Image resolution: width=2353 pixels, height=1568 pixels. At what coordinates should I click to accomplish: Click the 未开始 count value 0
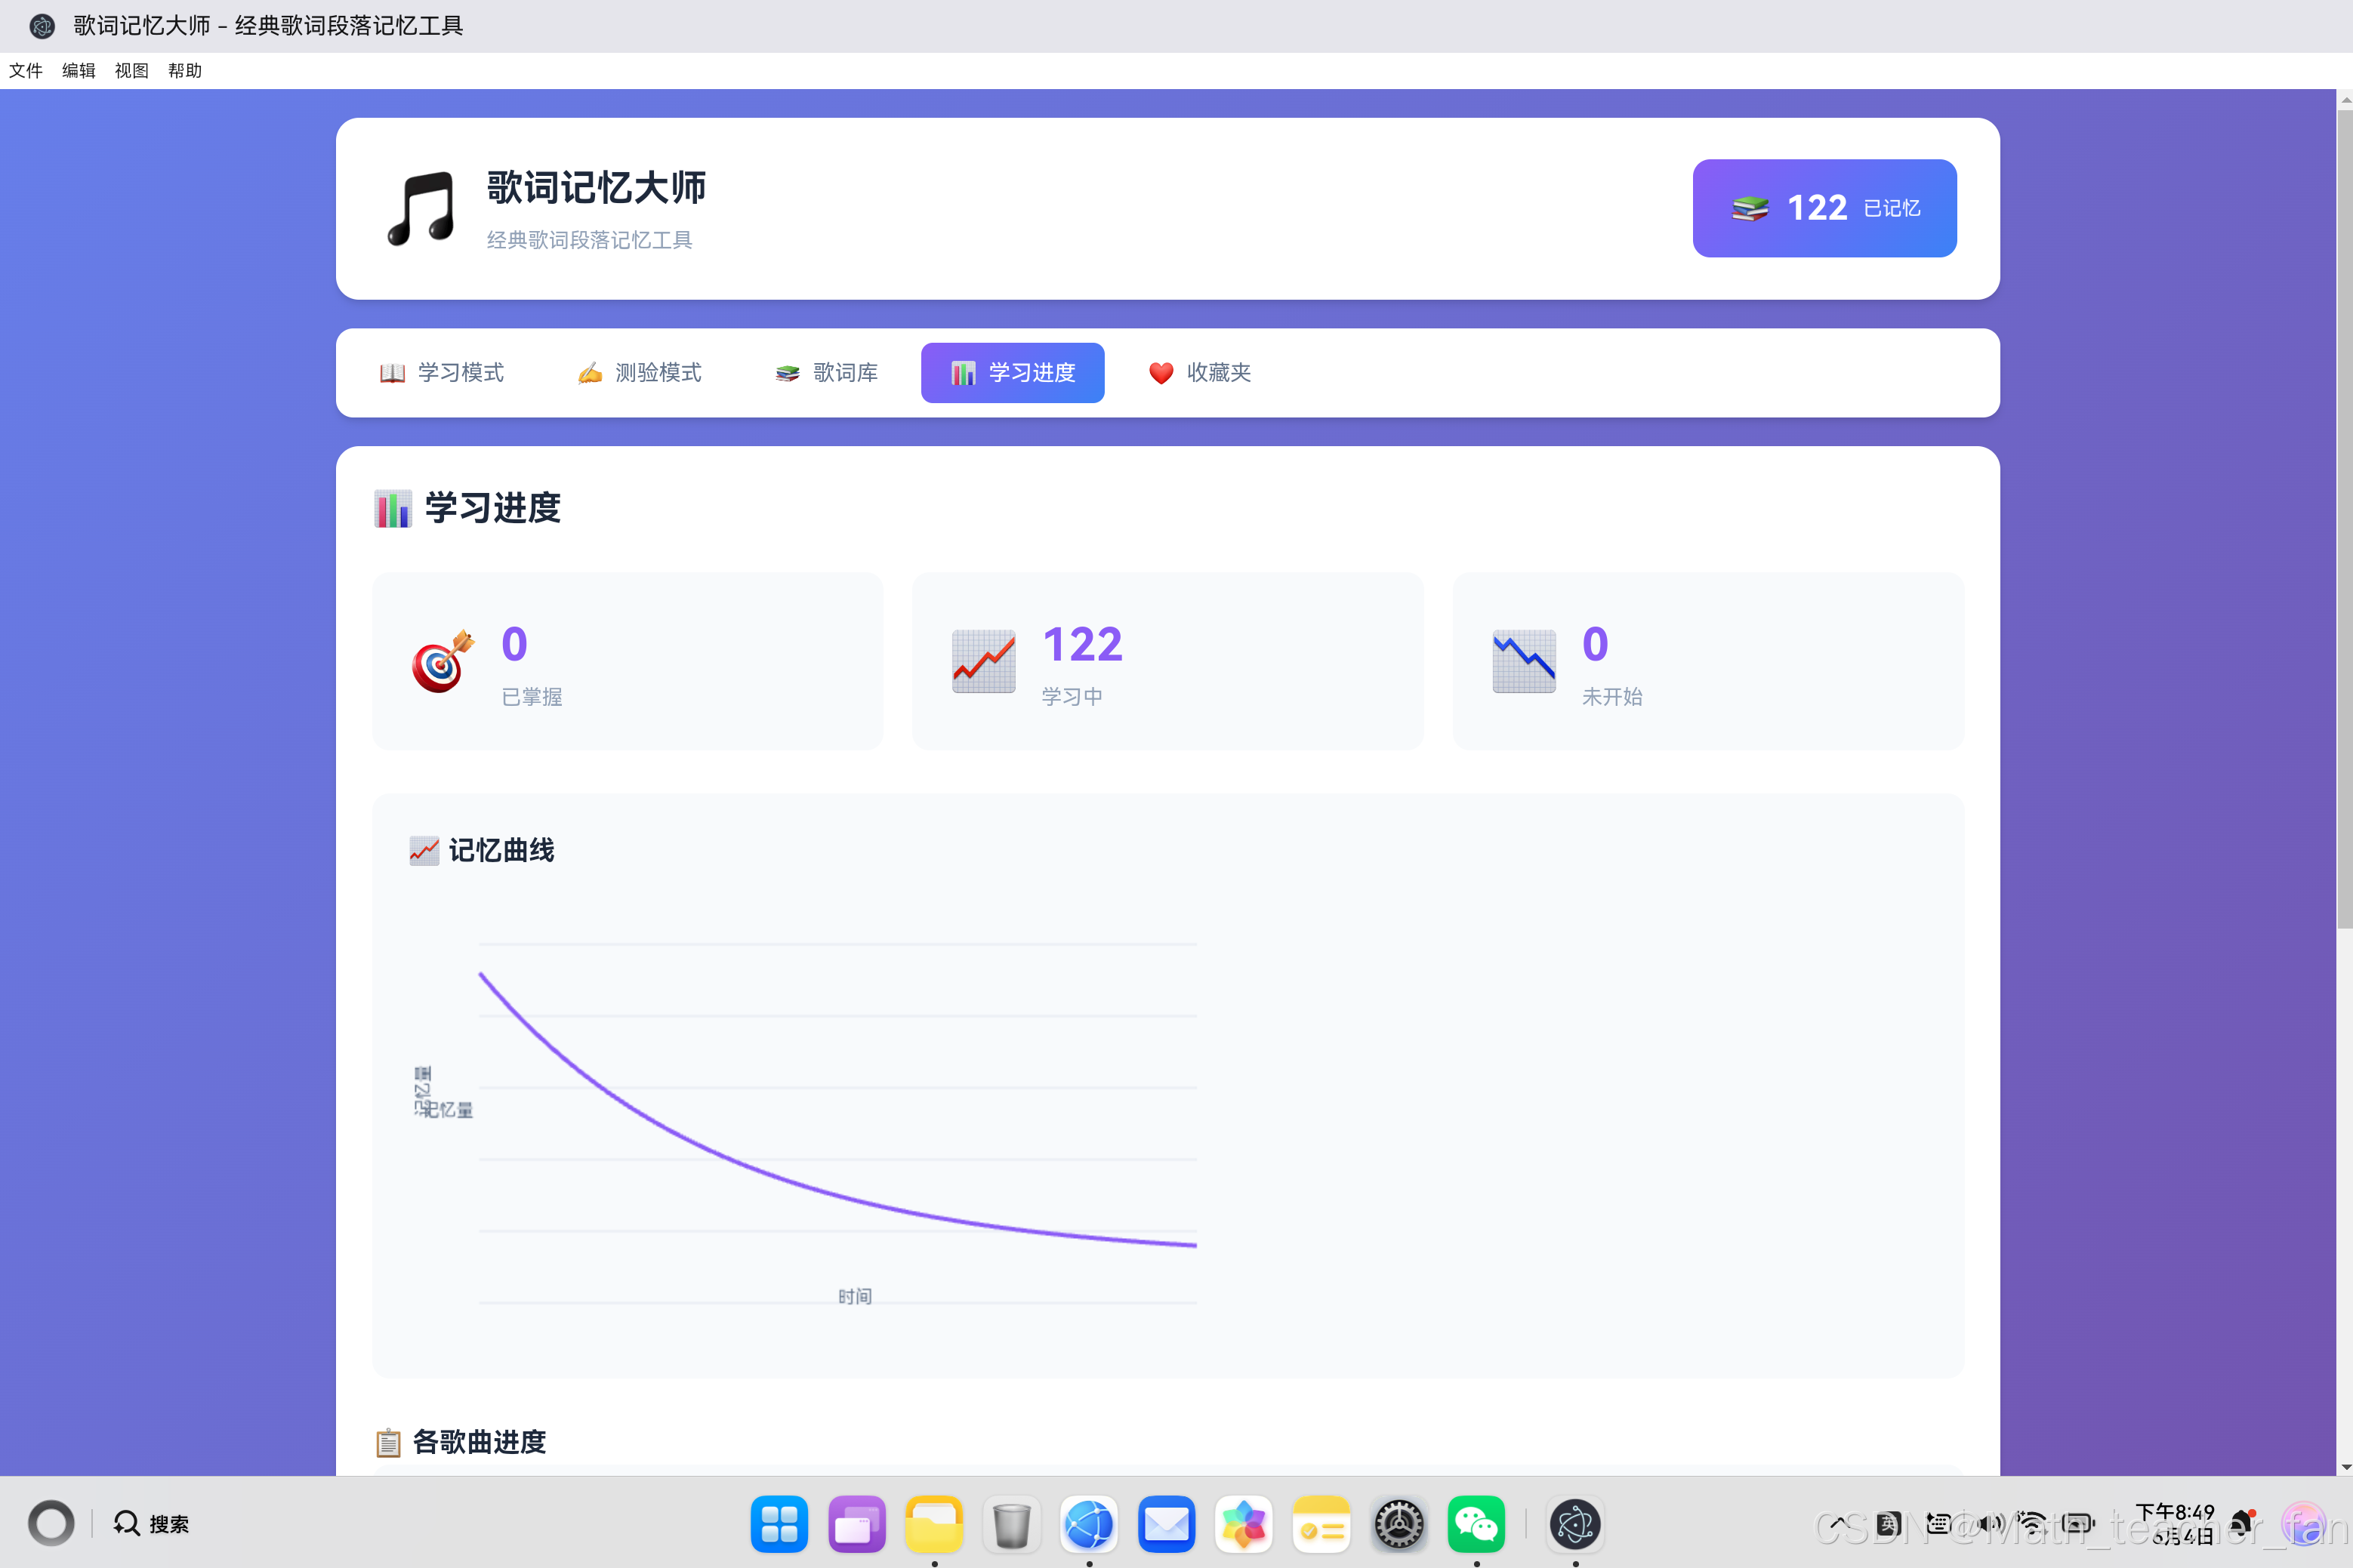click(x=1595, y=644)
